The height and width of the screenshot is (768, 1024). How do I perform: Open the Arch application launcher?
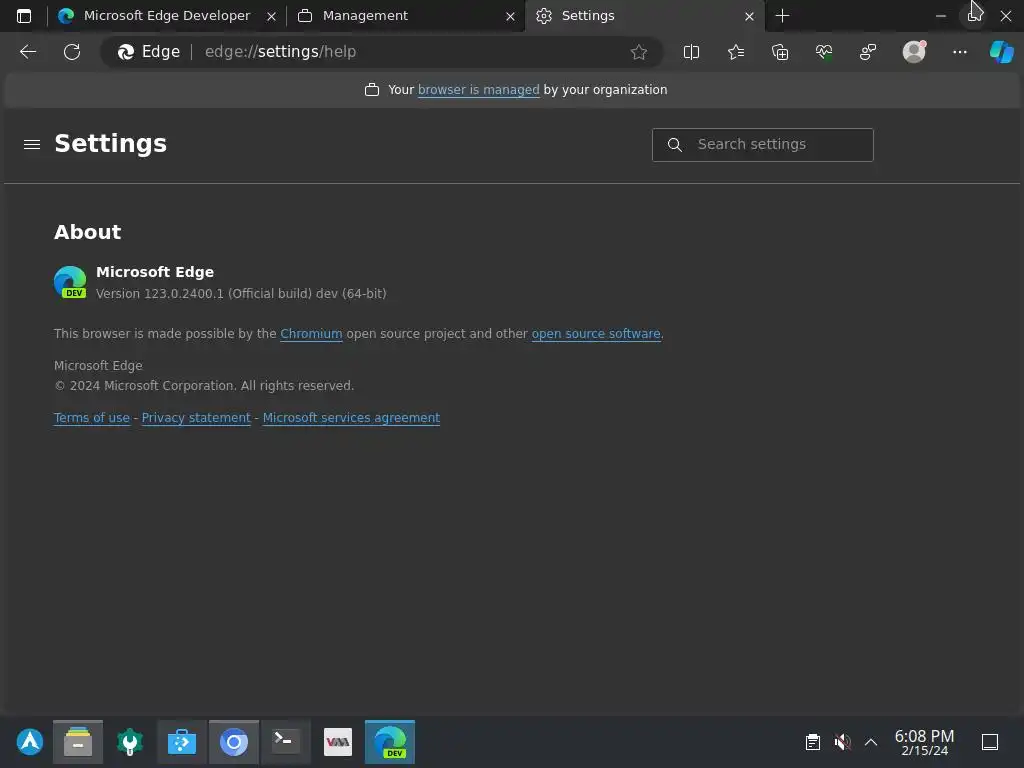click(x=29, y=742)
